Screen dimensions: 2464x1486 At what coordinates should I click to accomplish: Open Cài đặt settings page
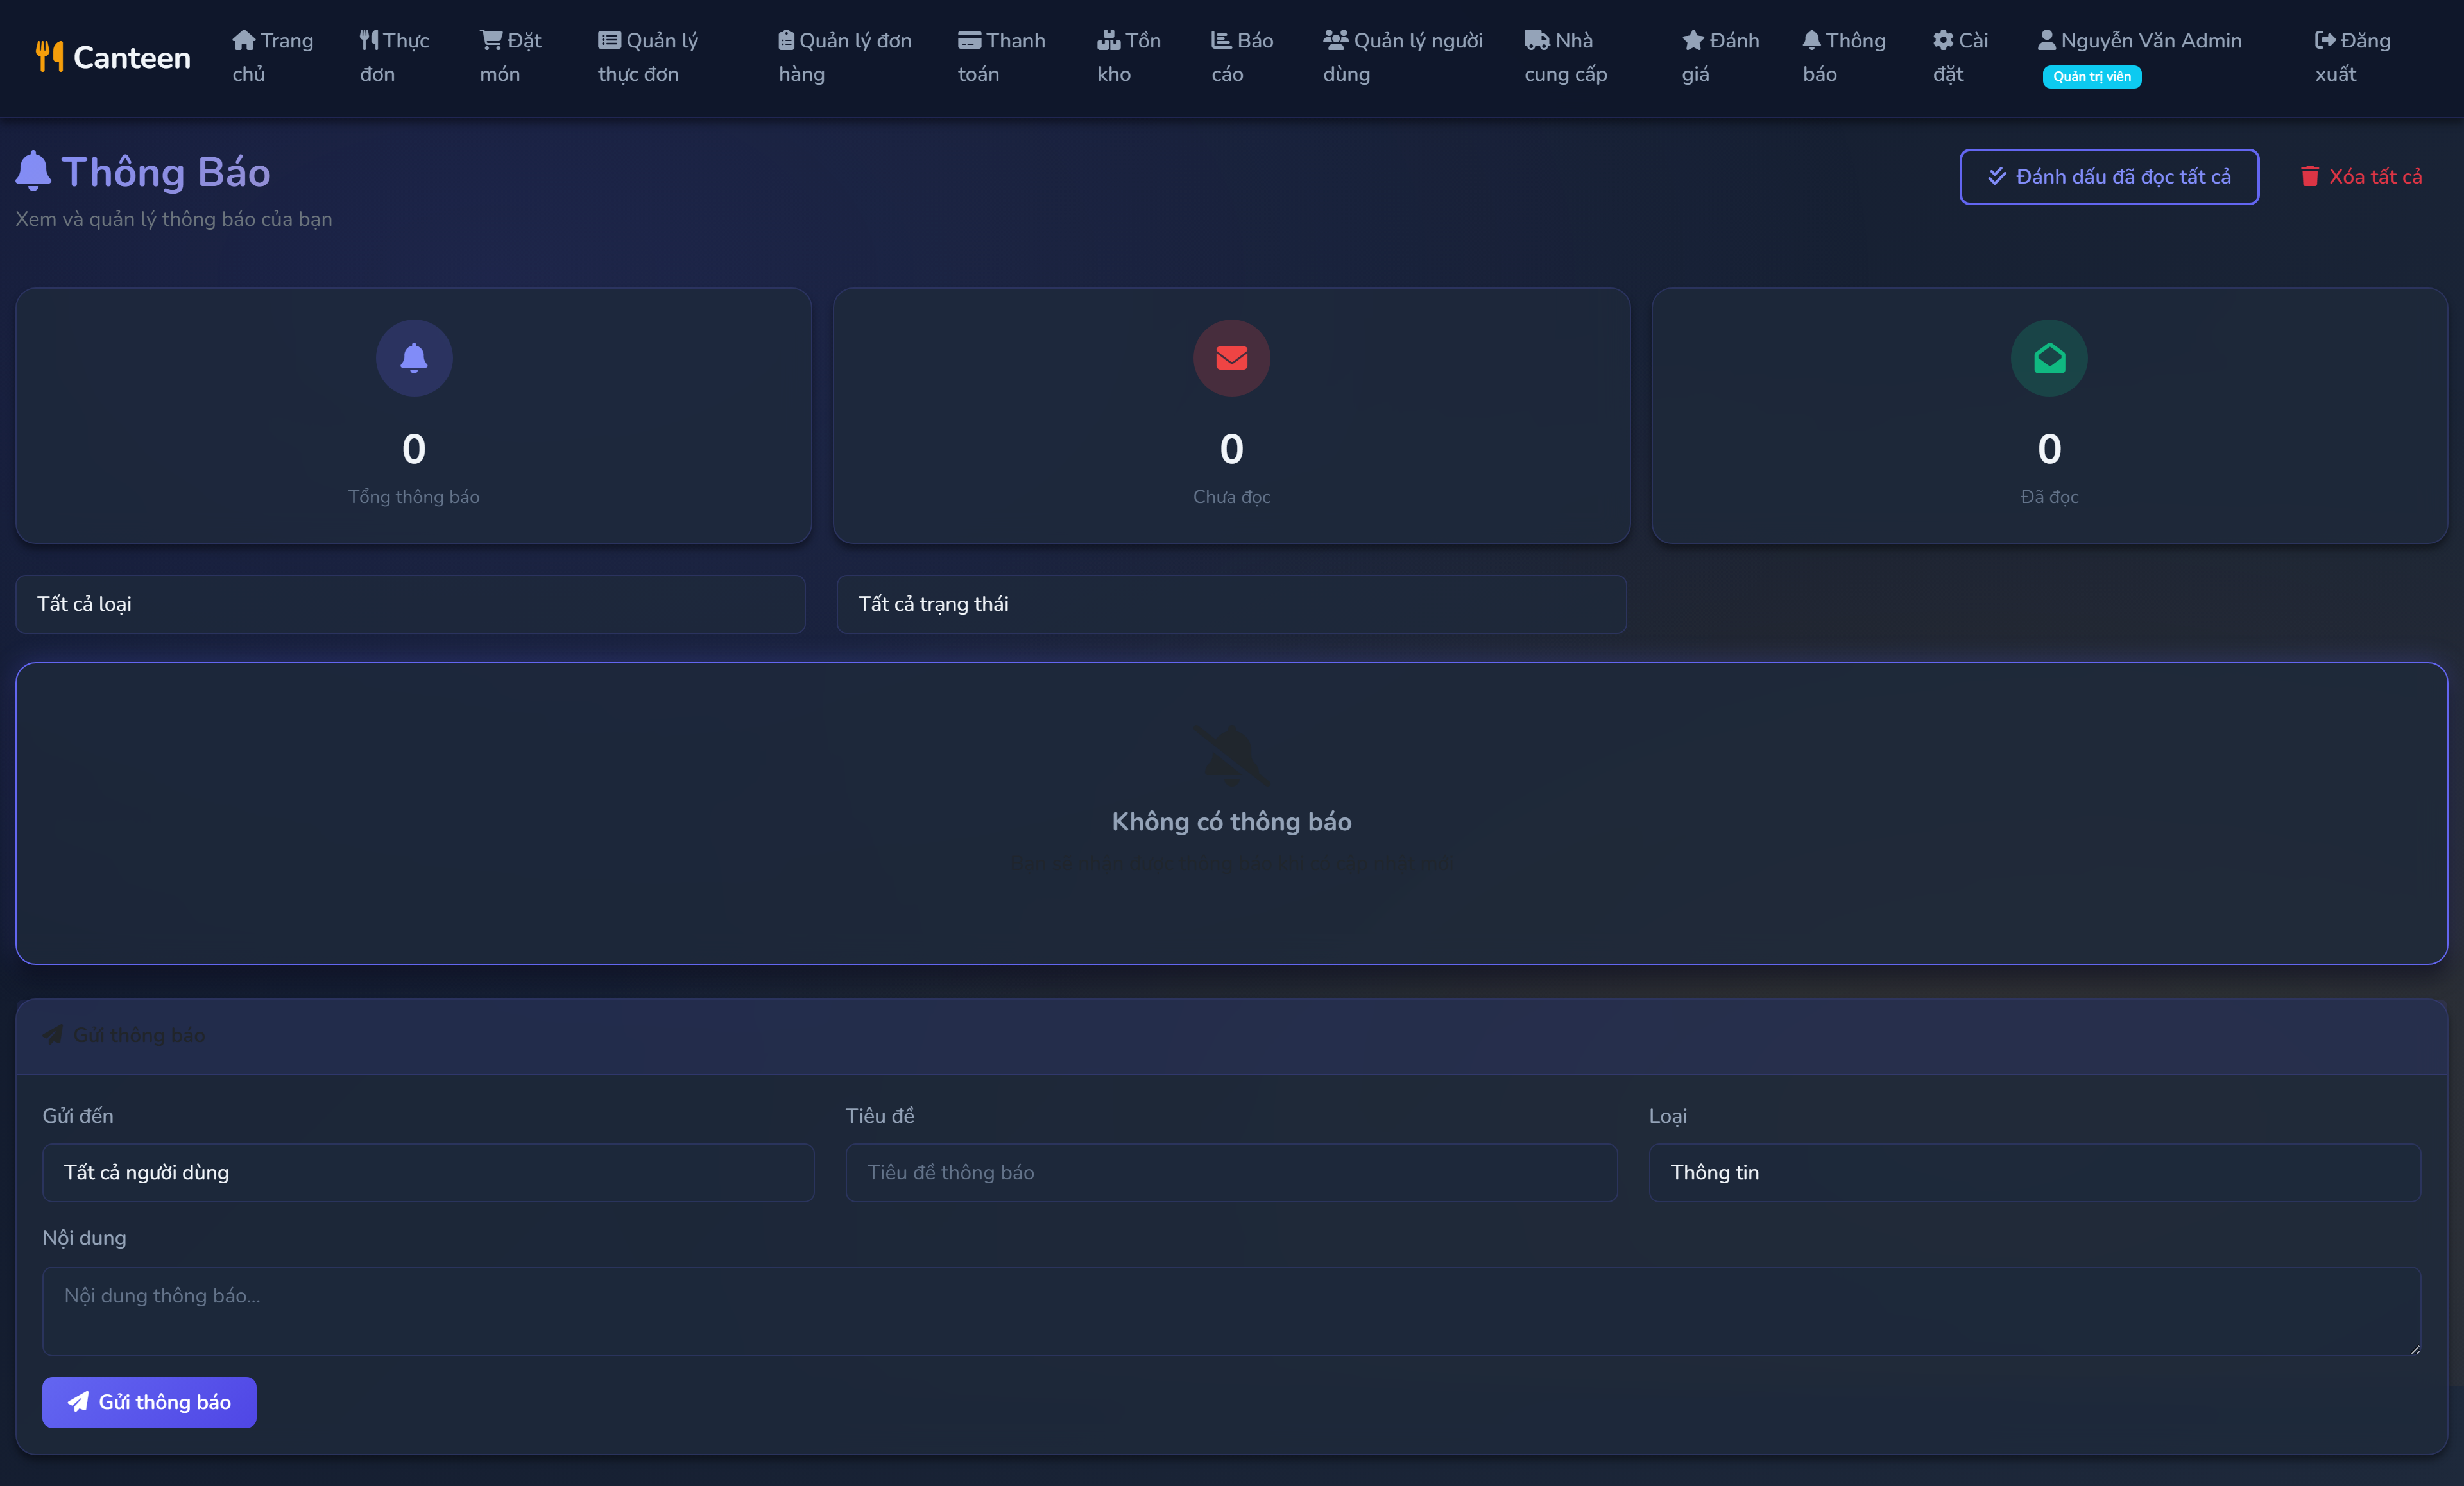pos(1960,57)
